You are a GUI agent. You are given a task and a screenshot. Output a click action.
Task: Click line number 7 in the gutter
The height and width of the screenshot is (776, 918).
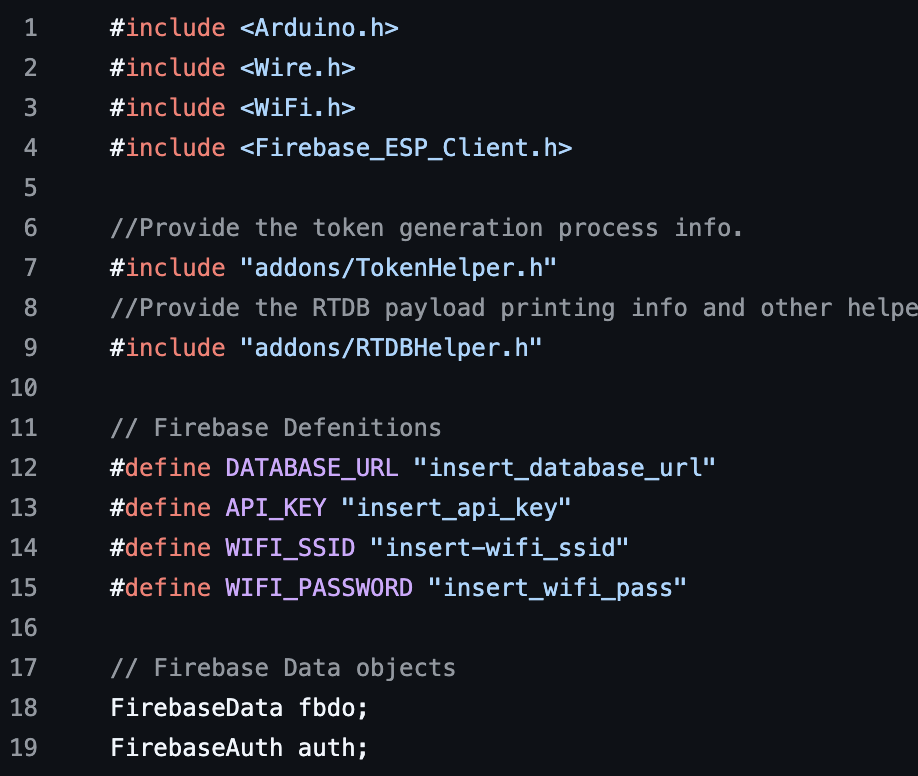click(x=30, y=268)
